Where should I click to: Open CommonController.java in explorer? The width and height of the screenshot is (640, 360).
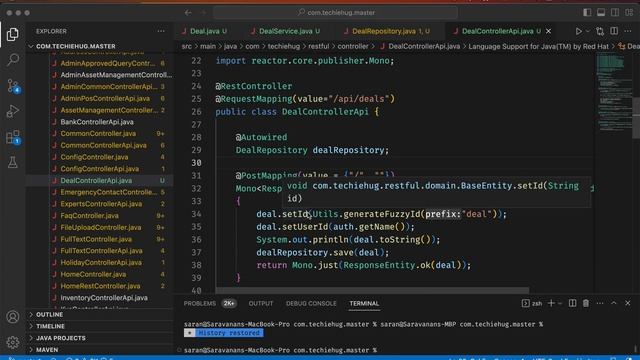pyautogui.click(x=98, y=133)
